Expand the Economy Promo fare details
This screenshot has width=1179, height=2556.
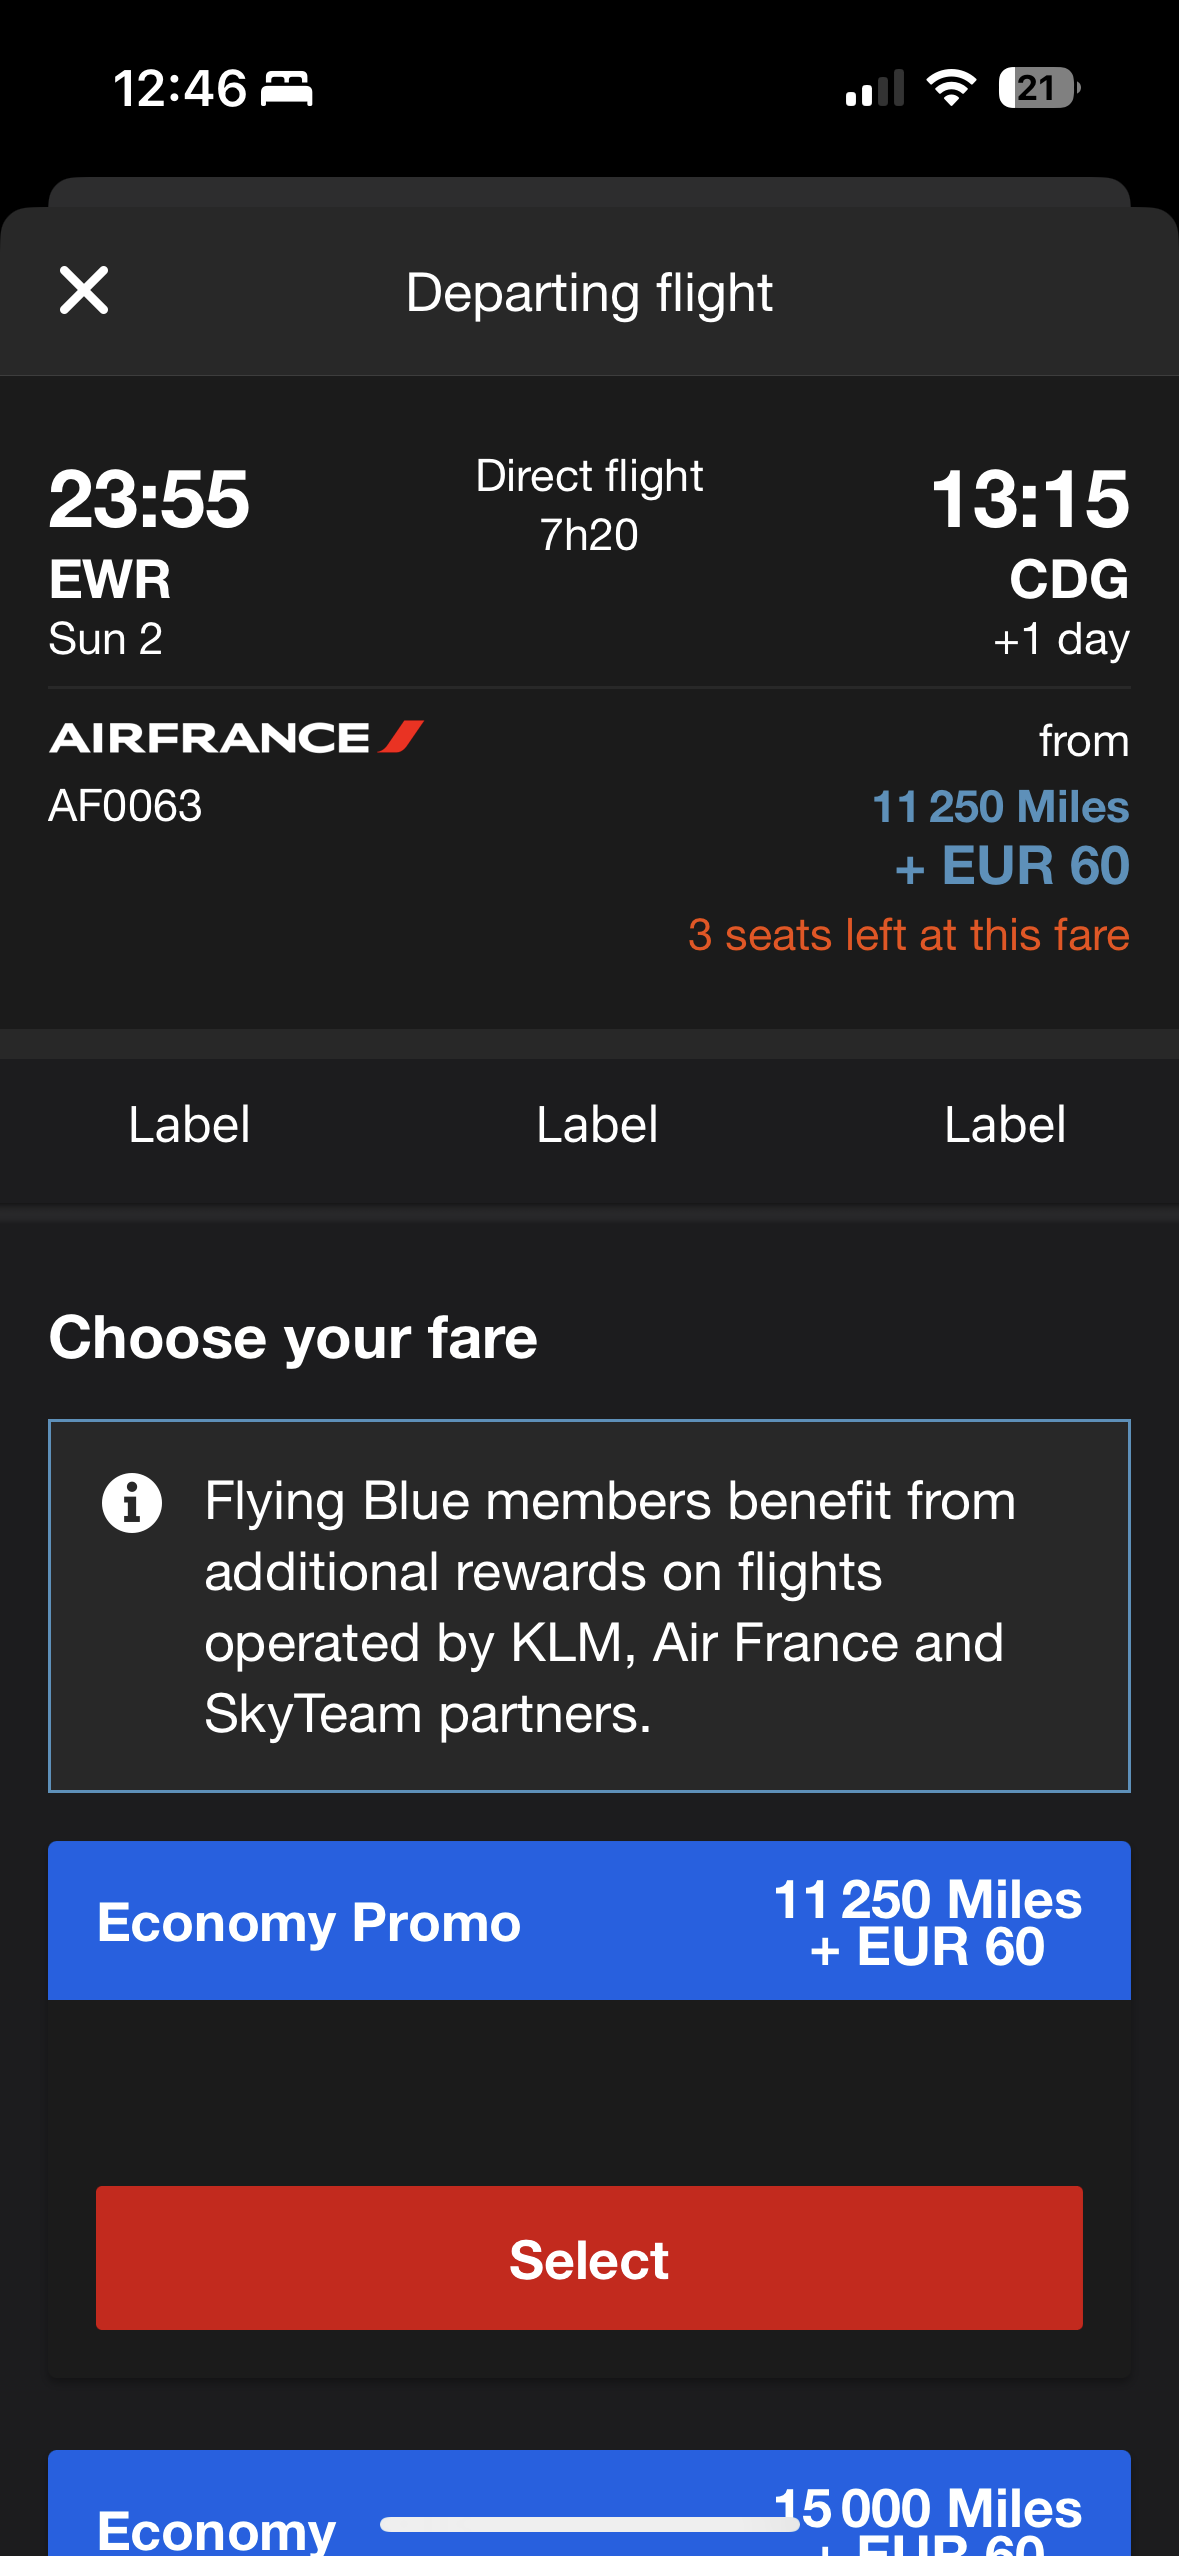(x=589, y=1920)
